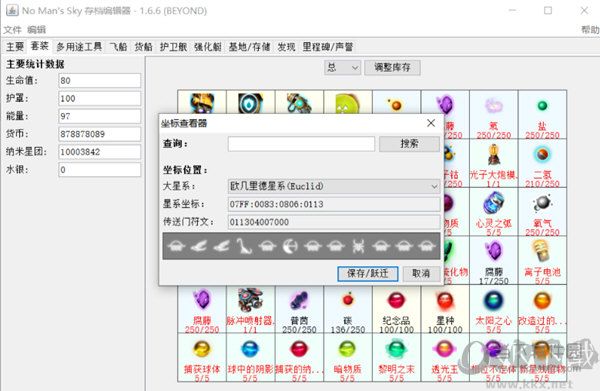The height and width of the screenshot is (391, 600).
Task: Select the 腐藤 17/250 inventory item
Action: point(494,260)
